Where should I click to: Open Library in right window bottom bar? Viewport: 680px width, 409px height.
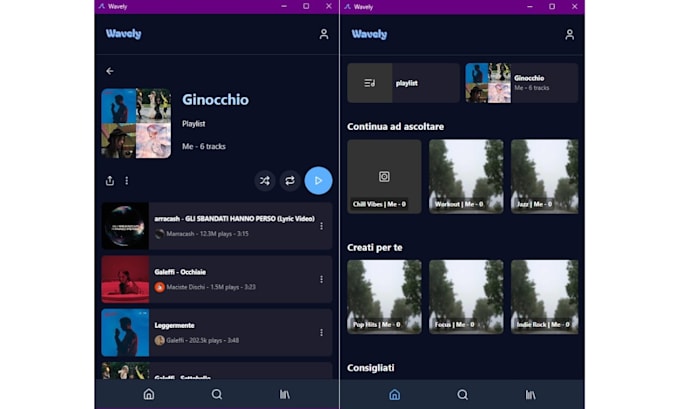530,395
